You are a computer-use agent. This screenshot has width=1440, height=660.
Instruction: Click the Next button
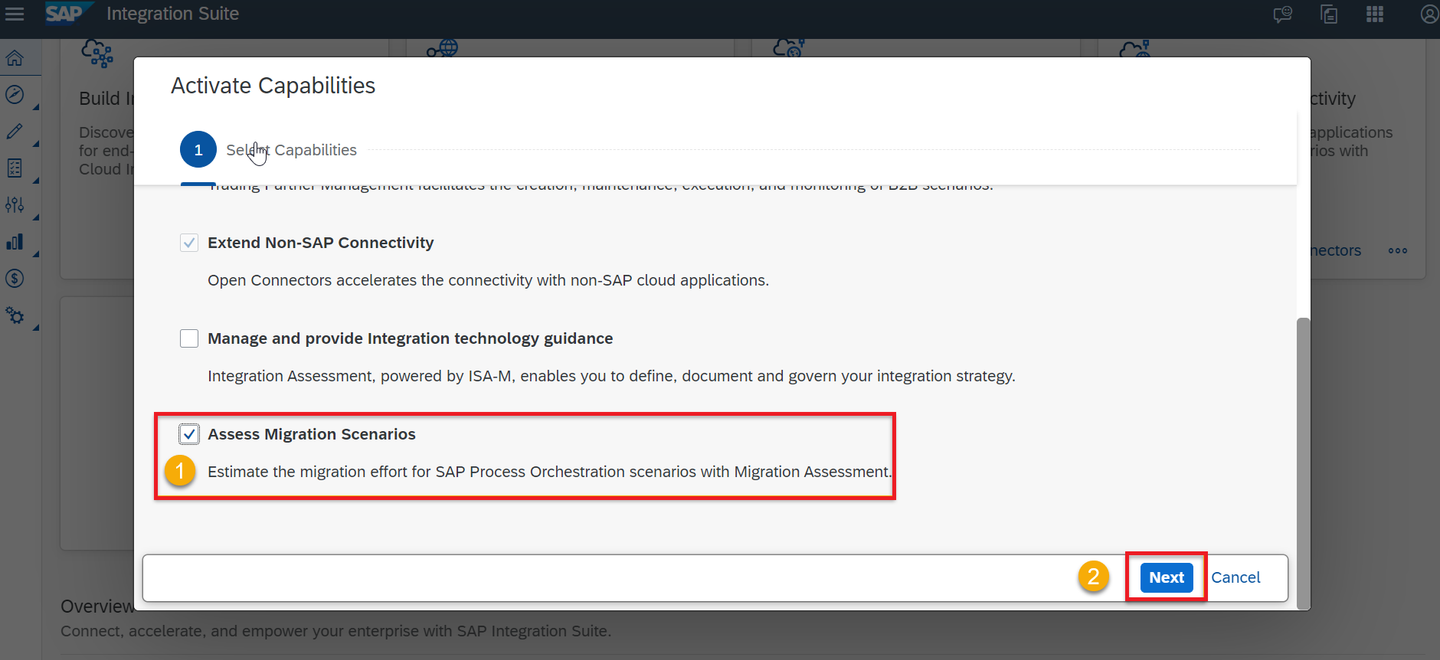tap(1166, 577)
